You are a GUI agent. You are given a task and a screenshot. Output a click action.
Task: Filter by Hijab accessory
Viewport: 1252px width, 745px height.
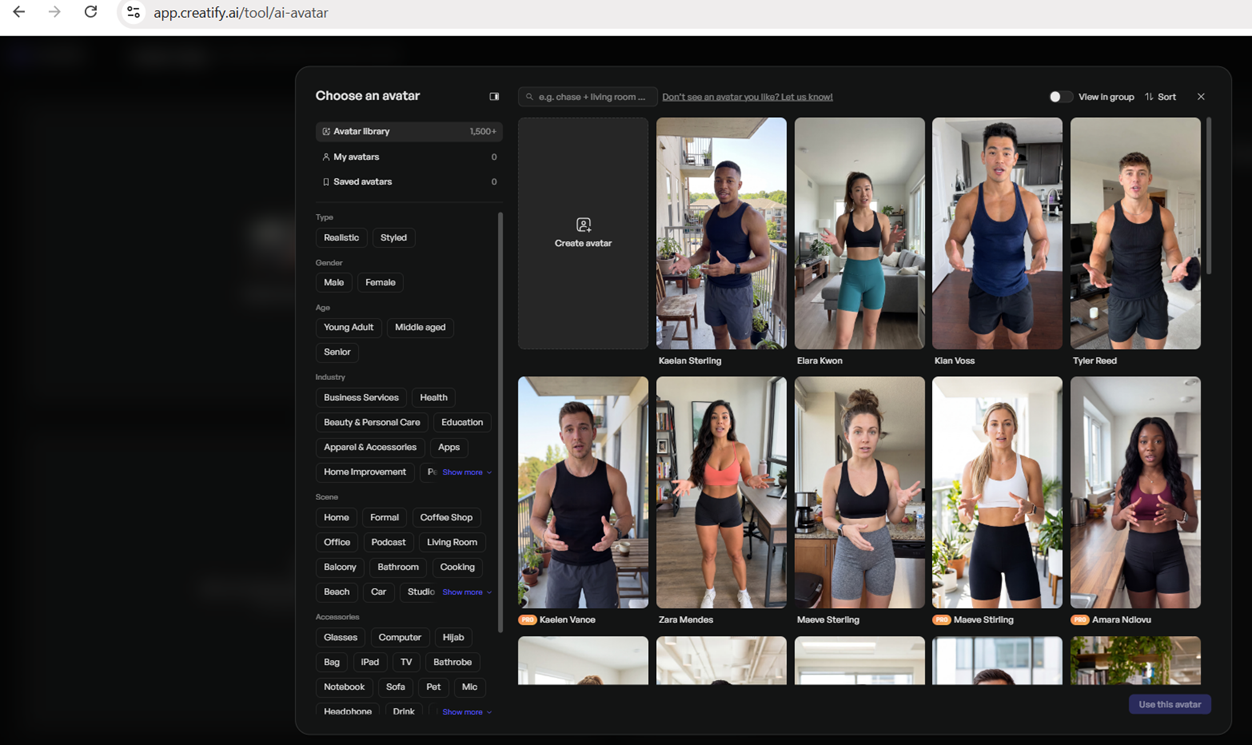tap(453, 638)
